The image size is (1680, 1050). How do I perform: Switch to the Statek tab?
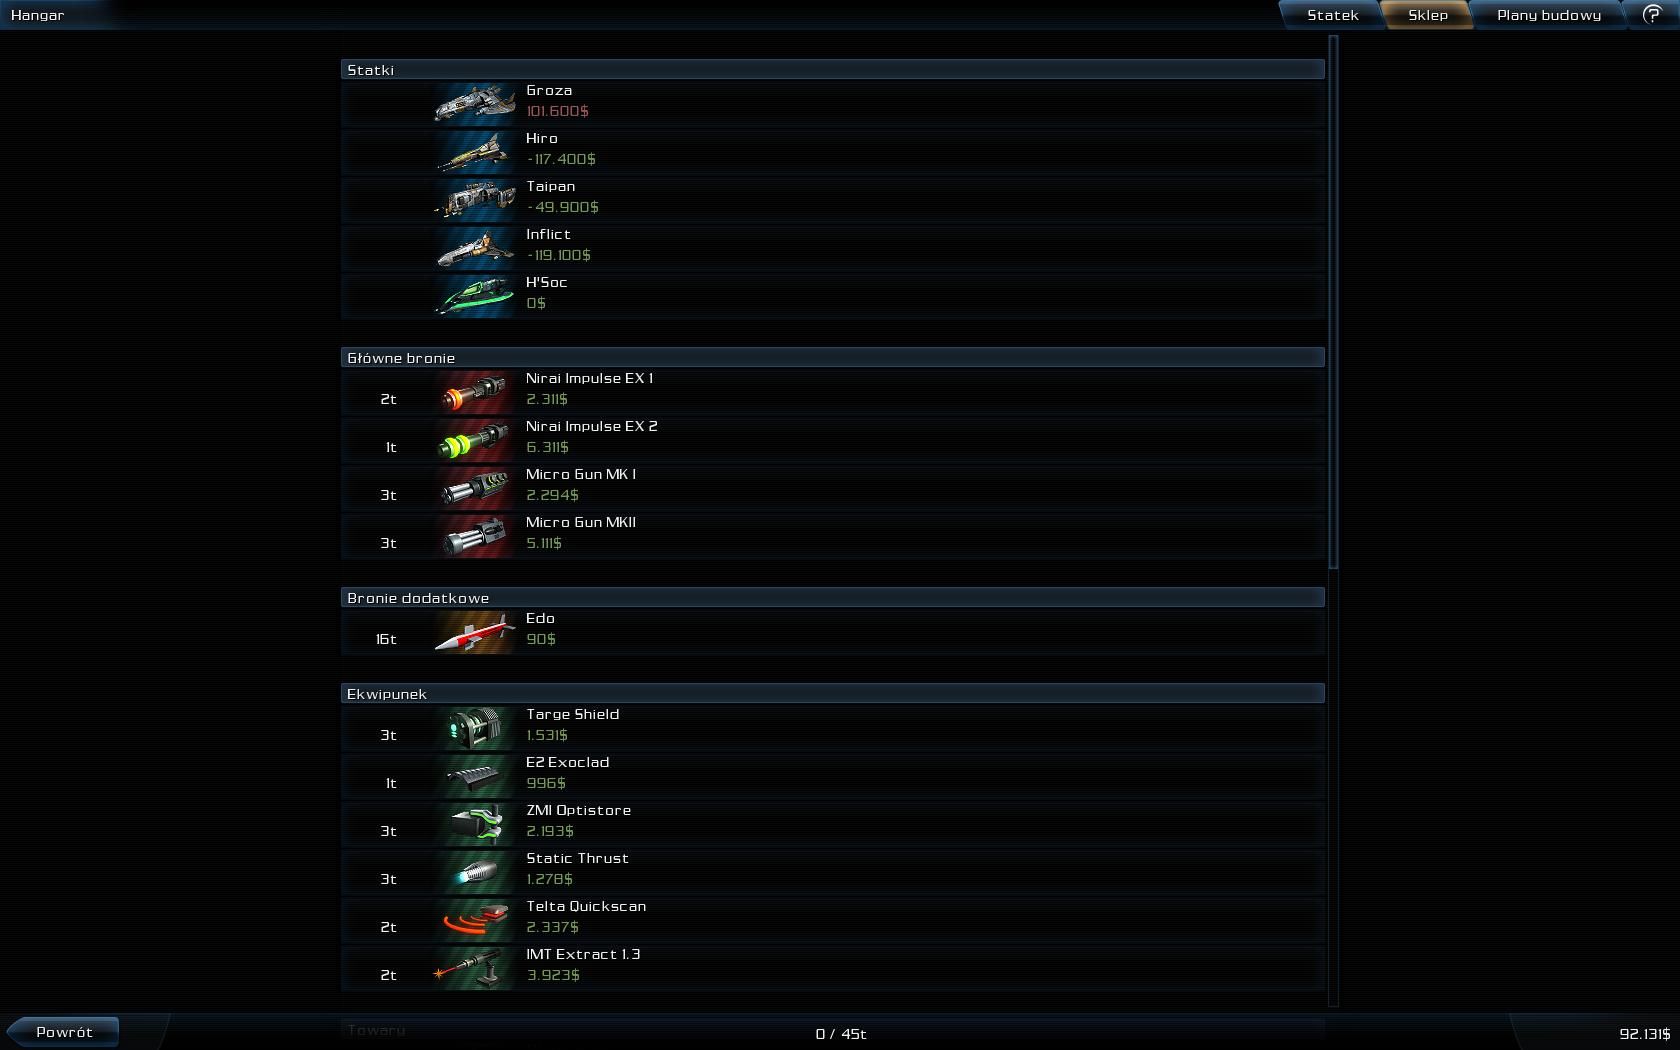click(1333, 15)
